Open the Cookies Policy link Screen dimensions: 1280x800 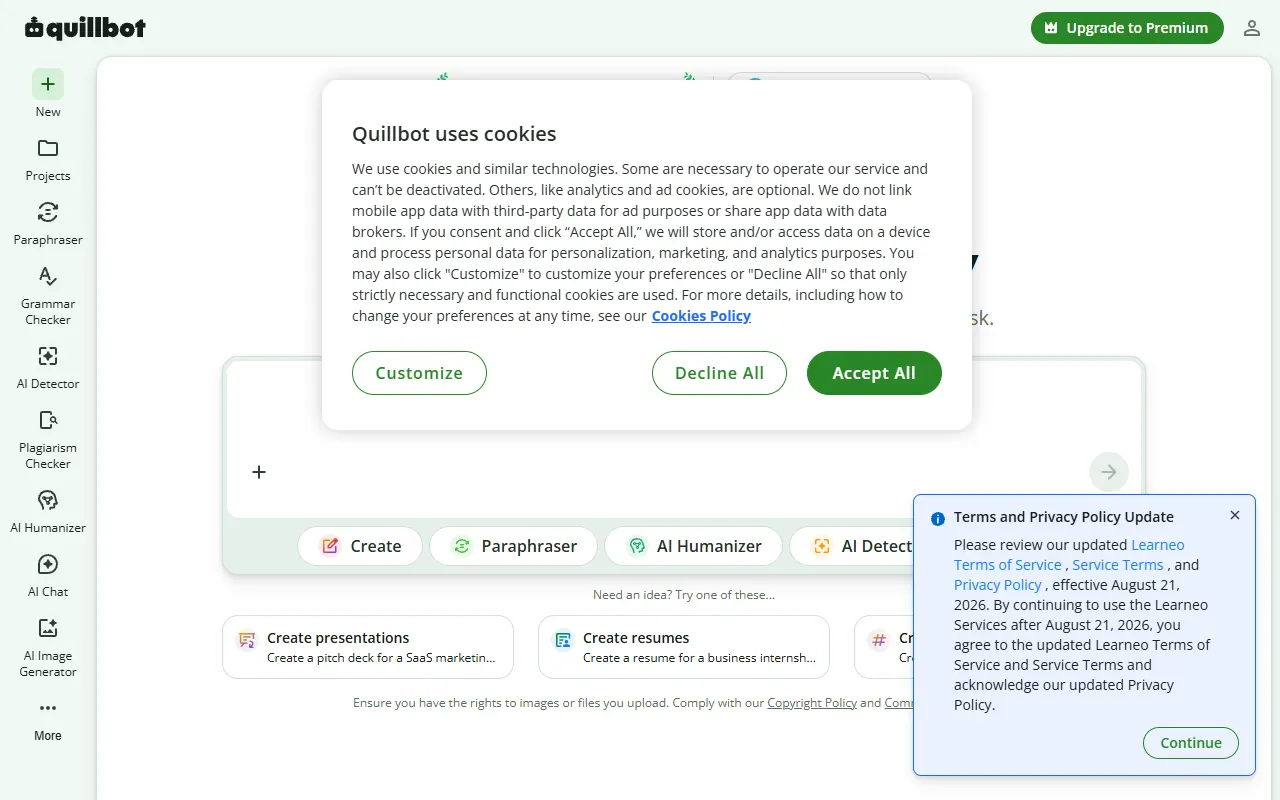coord(701,316)
